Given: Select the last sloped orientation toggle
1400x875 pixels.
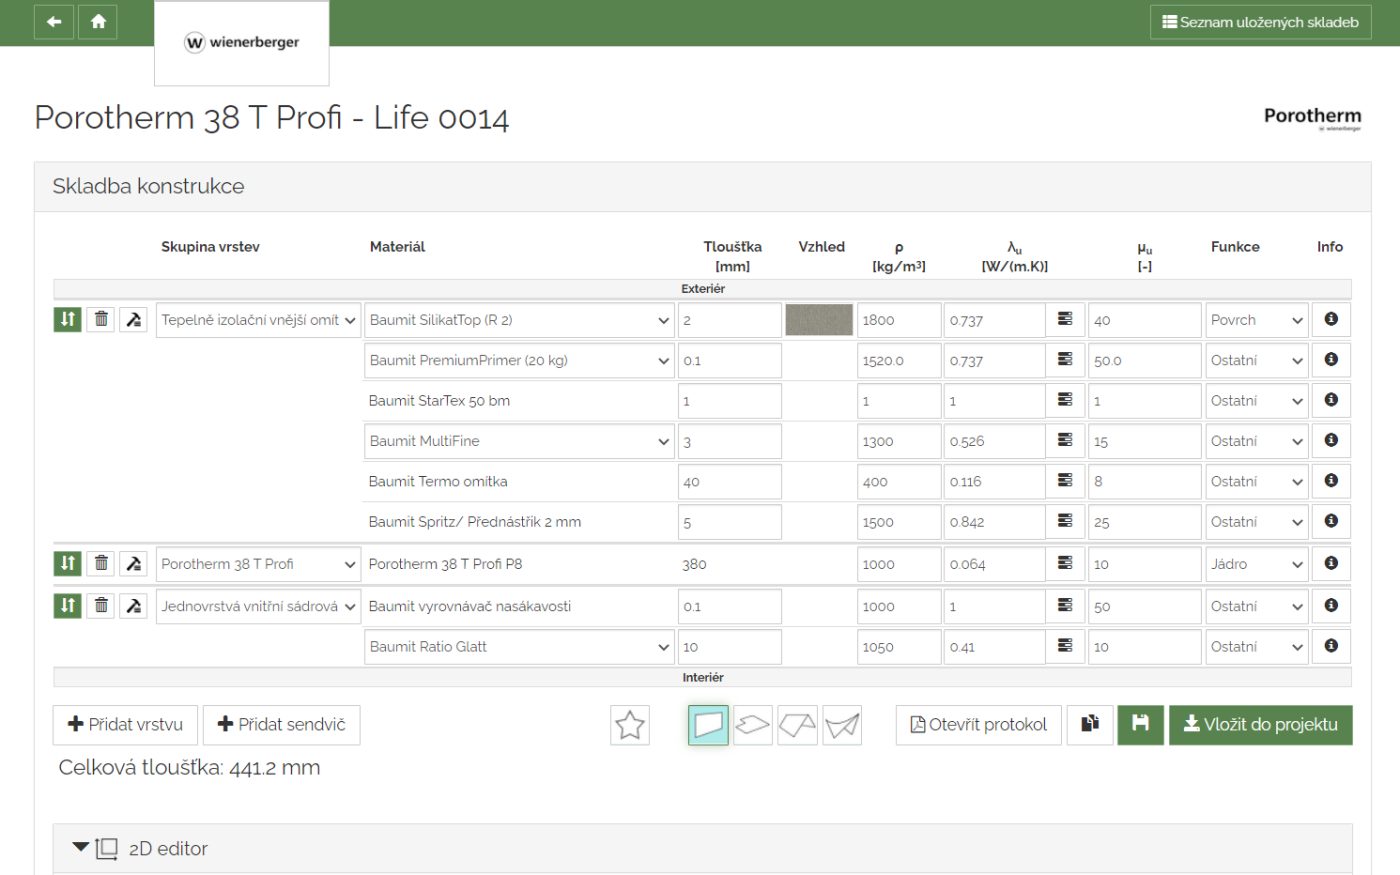Looking at the screenshot, I should [x=842, y=725].
